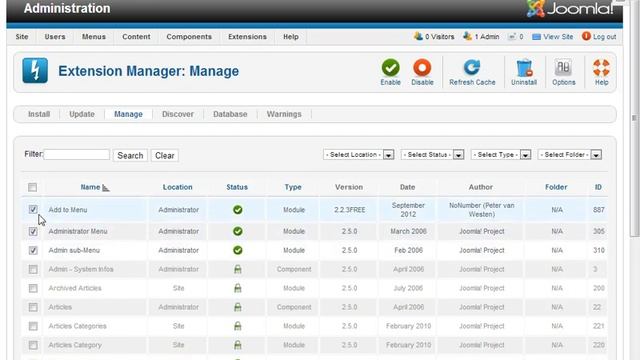Uncheck the Administrator Menu checkbox
Screen dimensions: 640x360
[x=33, y=231]
